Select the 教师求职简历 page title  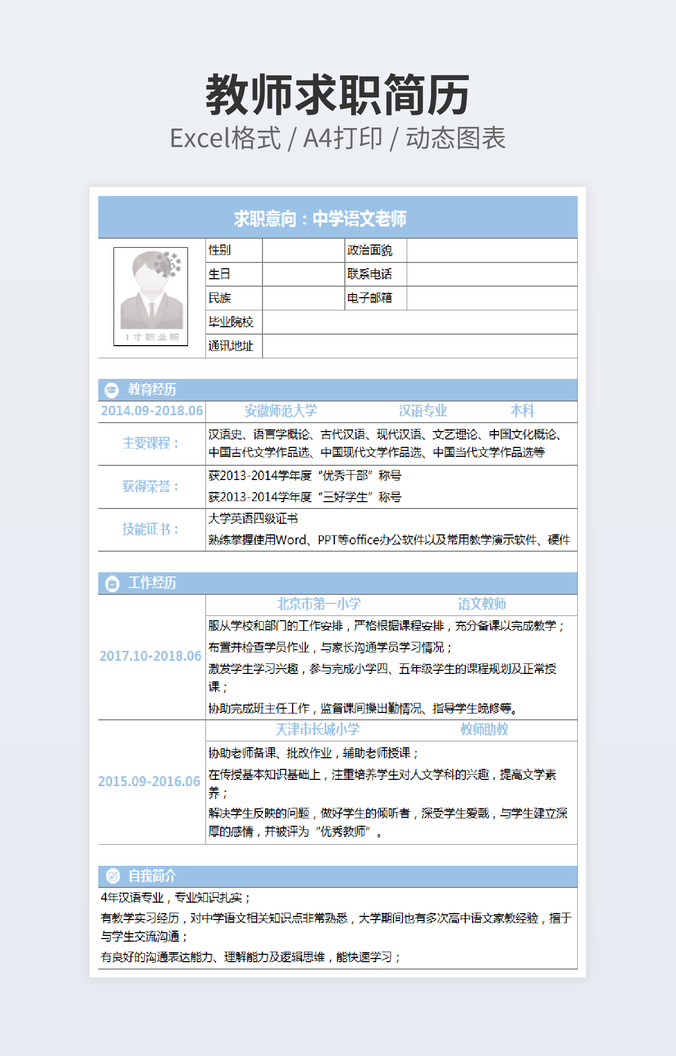(338, 96)
